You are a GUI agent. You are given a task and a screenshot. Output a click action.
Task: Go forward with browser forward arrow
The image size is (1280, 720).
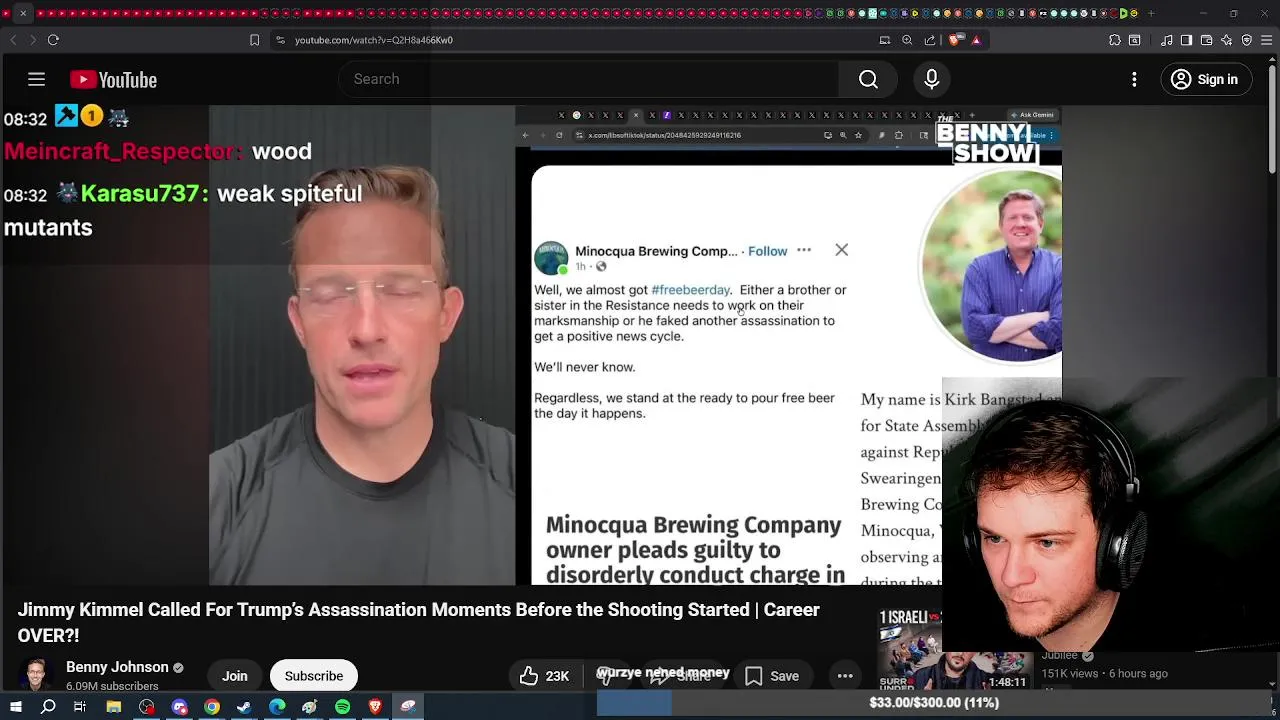point(33,40)
